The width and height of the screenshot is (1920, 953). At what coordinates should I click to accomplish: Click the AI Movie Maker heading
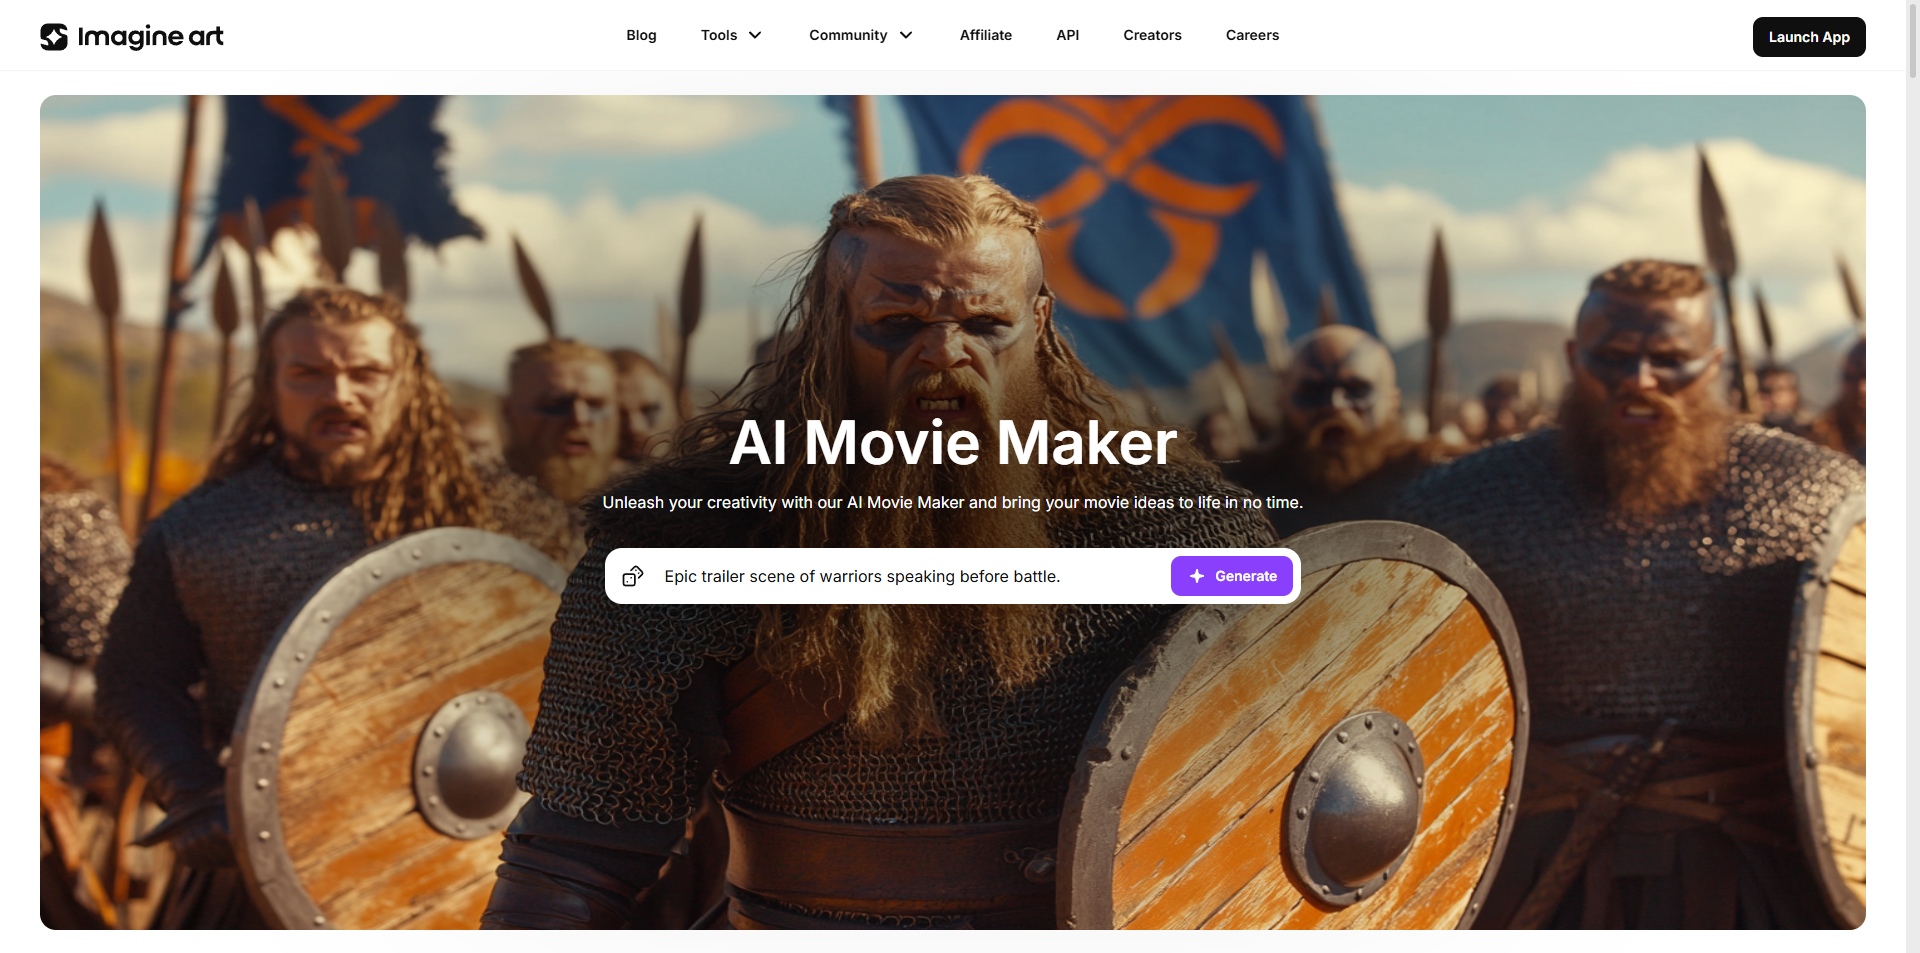coord(952,443)
